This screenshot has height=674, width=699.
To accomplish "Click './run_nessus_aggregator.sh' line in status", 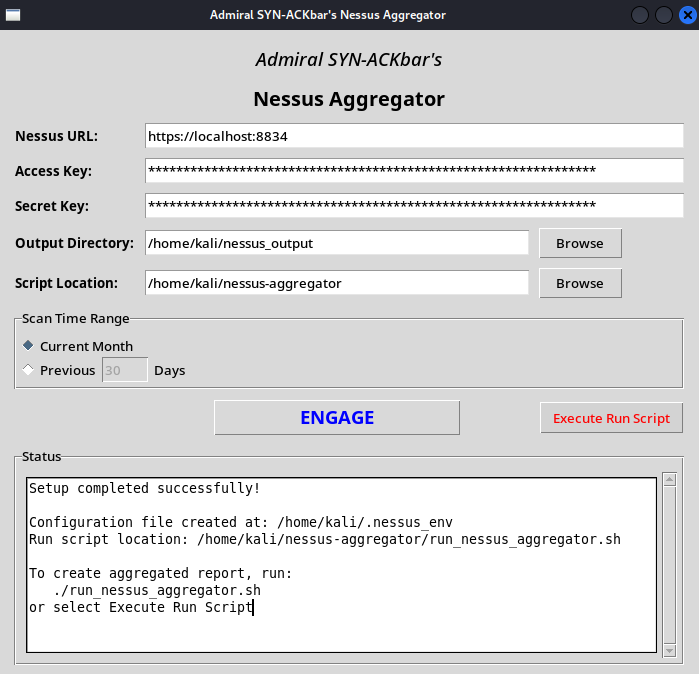I will coord(157,590).
